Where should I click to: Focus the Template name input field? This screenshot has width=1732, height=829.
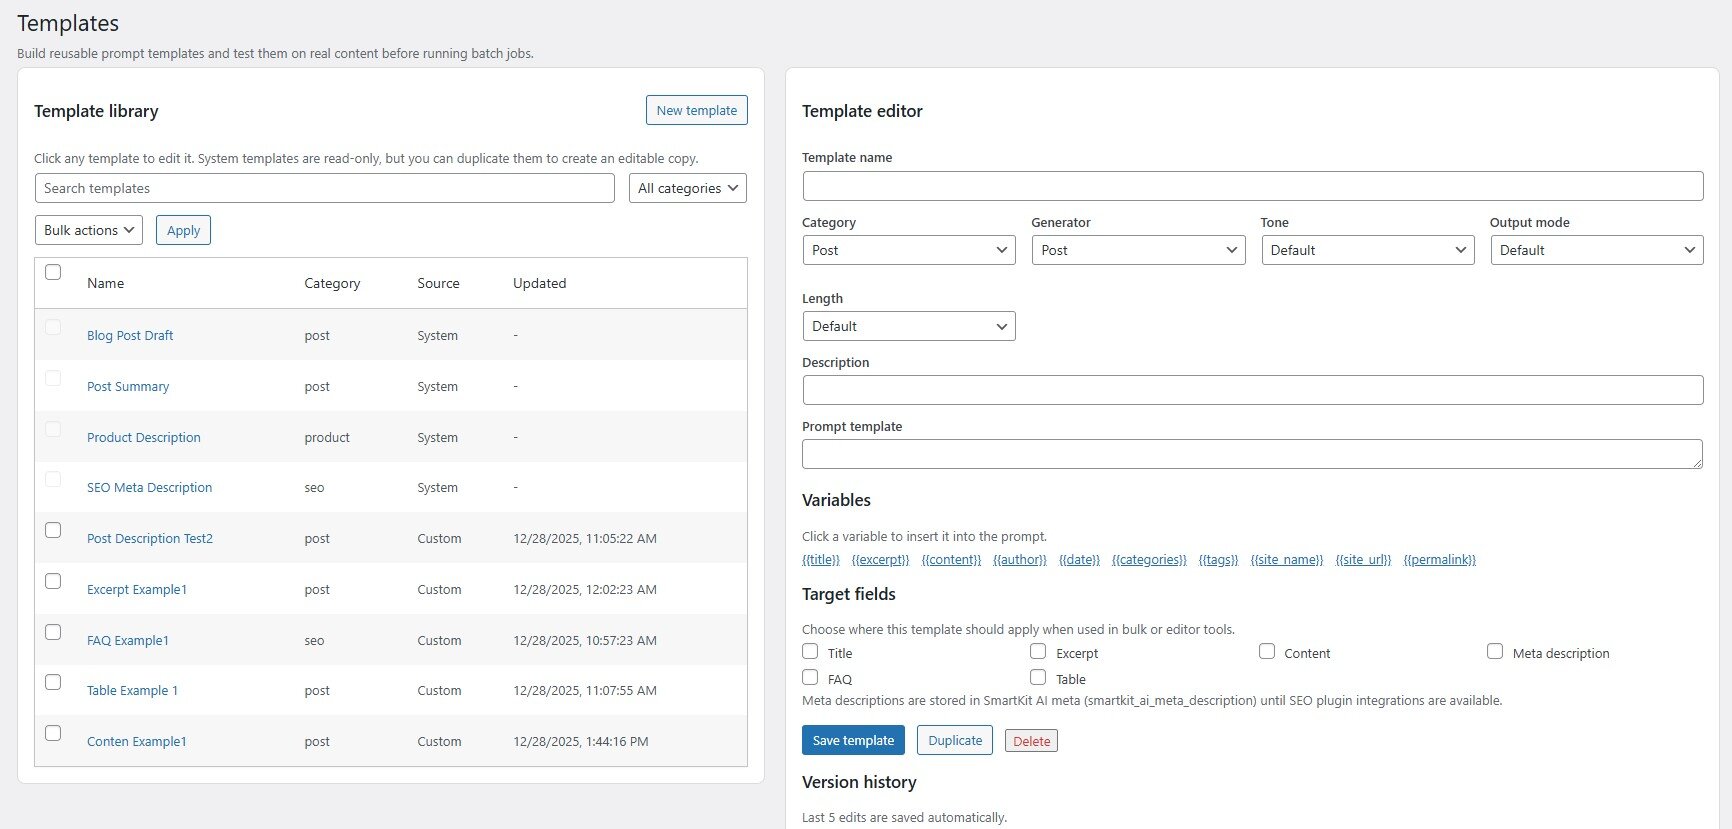tap(1252, 186)
